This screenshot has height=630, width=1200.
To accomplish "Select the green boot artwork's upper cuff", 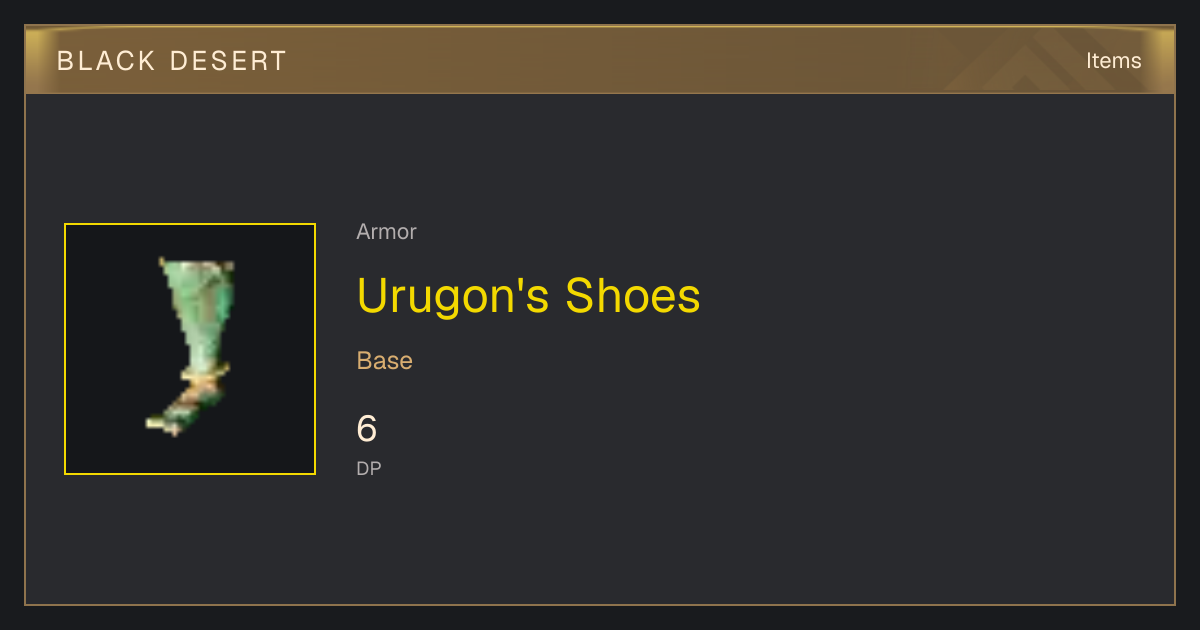I will pyautogui.click(x=197, y=267).
